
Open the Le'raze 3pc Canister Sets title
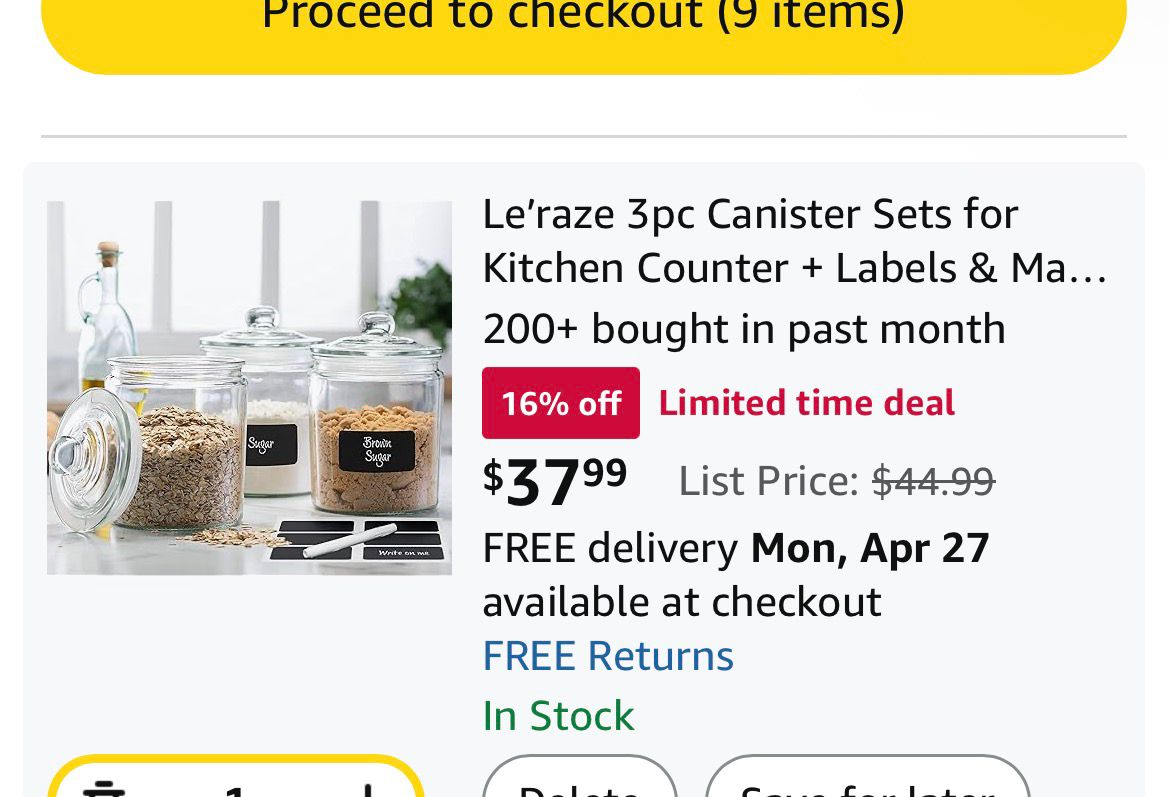tap(749, 240)
